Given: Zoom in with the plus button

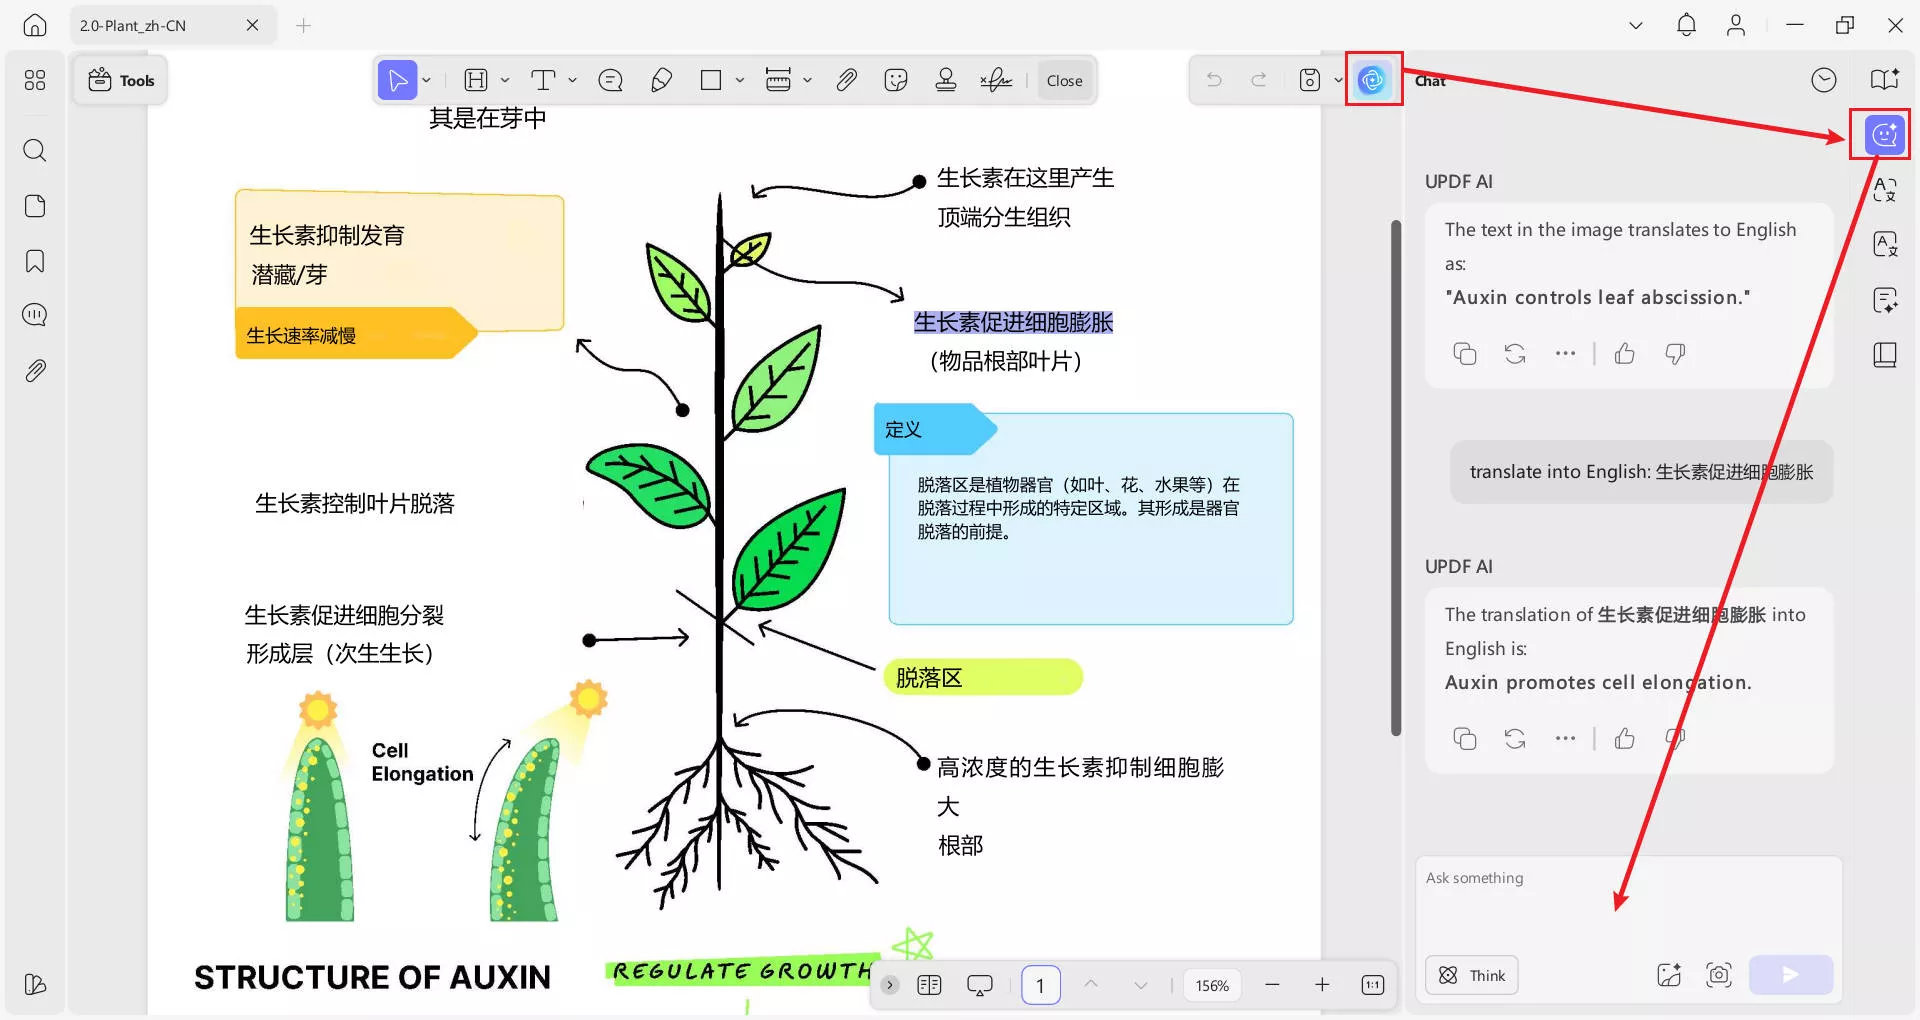Looking at the screenshot, I should pyautogui.click(x=1322, y=985).
